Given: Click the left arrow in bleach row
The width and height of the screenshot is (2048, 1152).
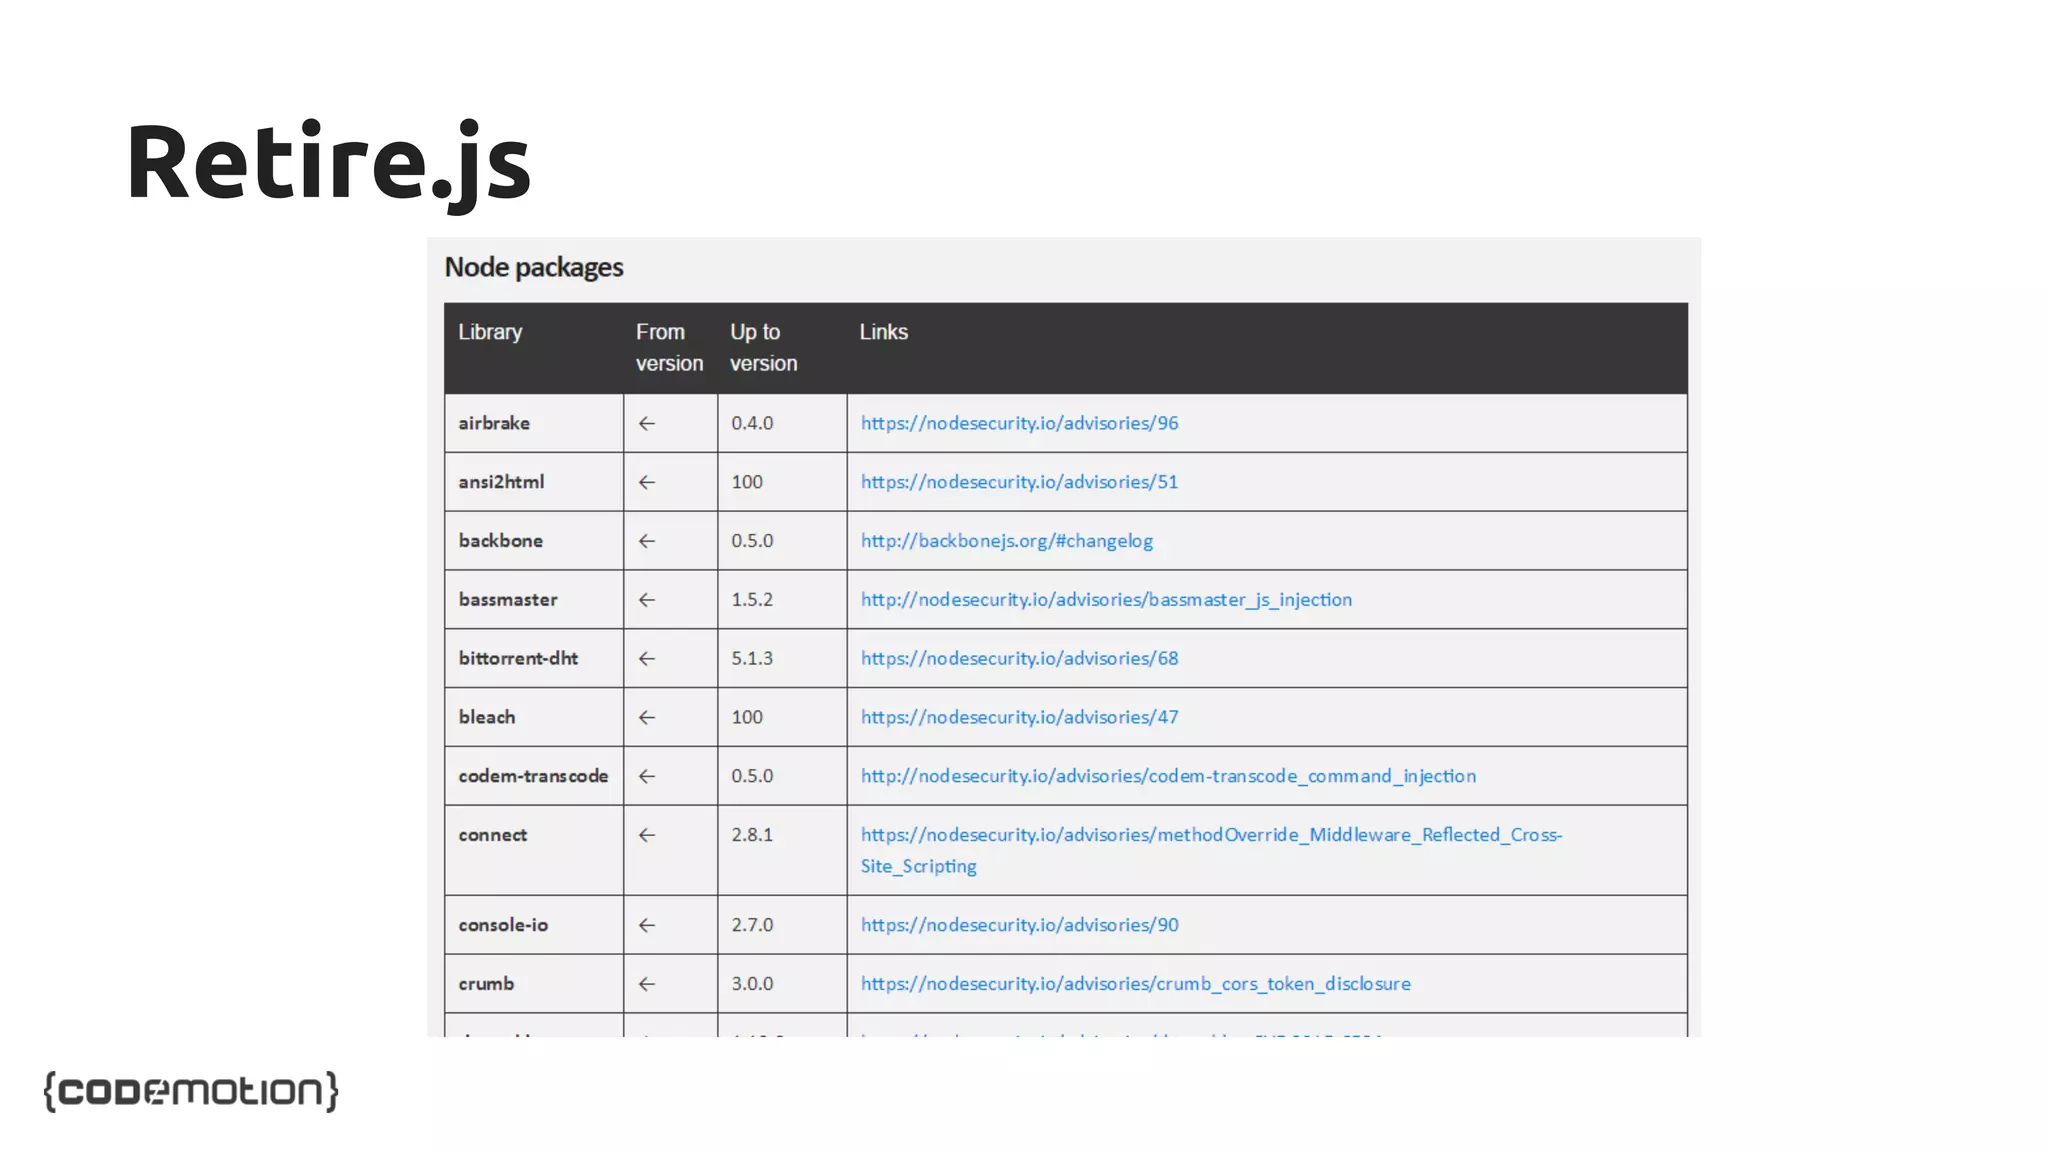Looking at the screenshot, I should click(647, 718).
